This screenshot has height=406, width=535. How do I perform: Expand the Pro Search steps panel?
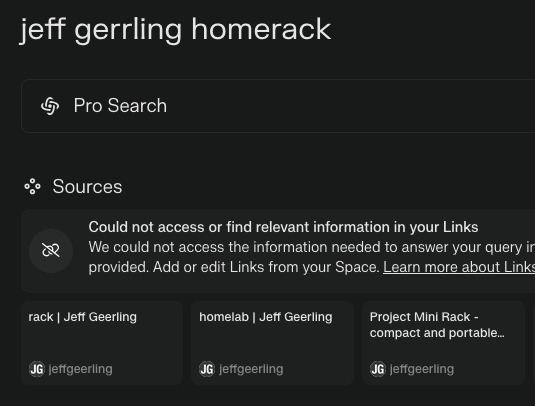click(278, 106)
